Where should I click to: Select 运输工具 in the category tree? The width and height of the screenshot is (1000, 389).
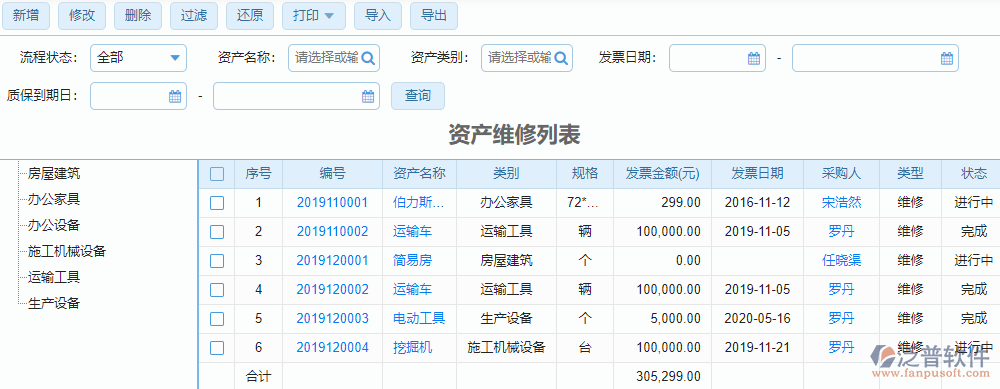(x=54, y=277)
